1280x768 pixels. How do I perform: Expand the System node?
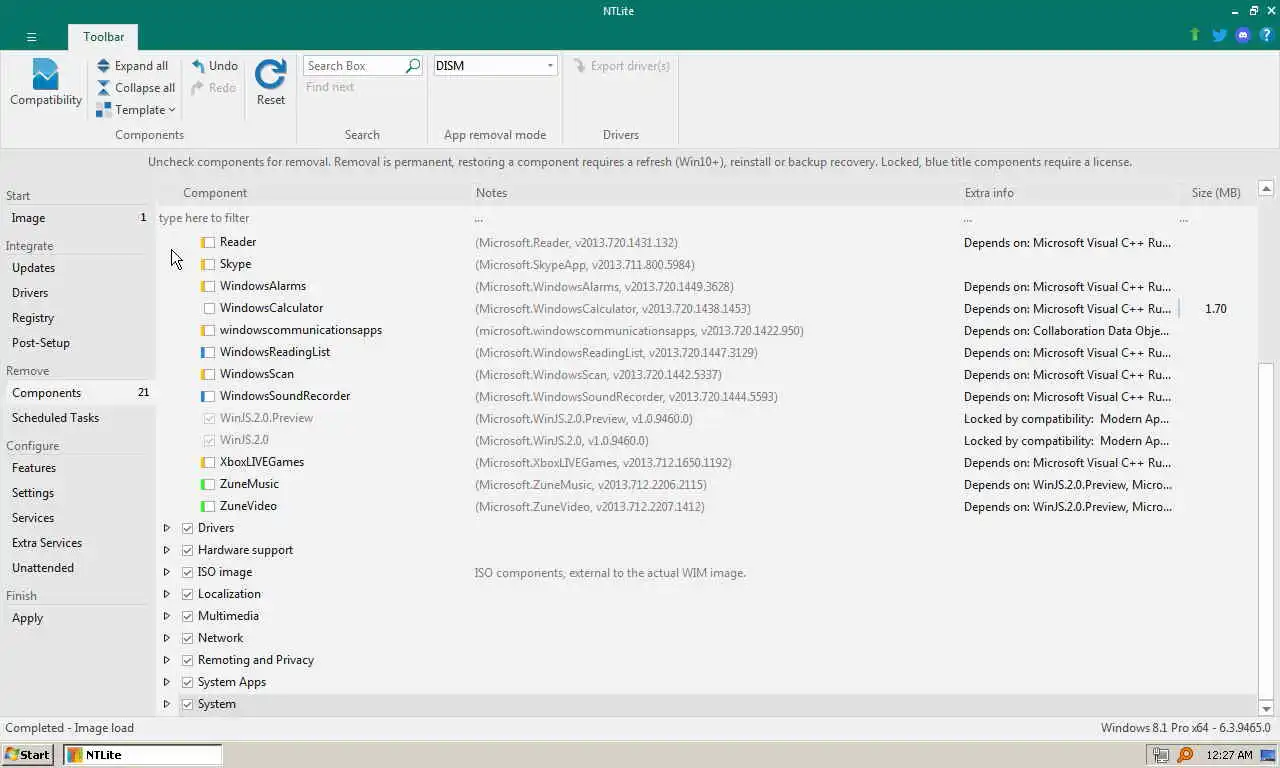167,704
